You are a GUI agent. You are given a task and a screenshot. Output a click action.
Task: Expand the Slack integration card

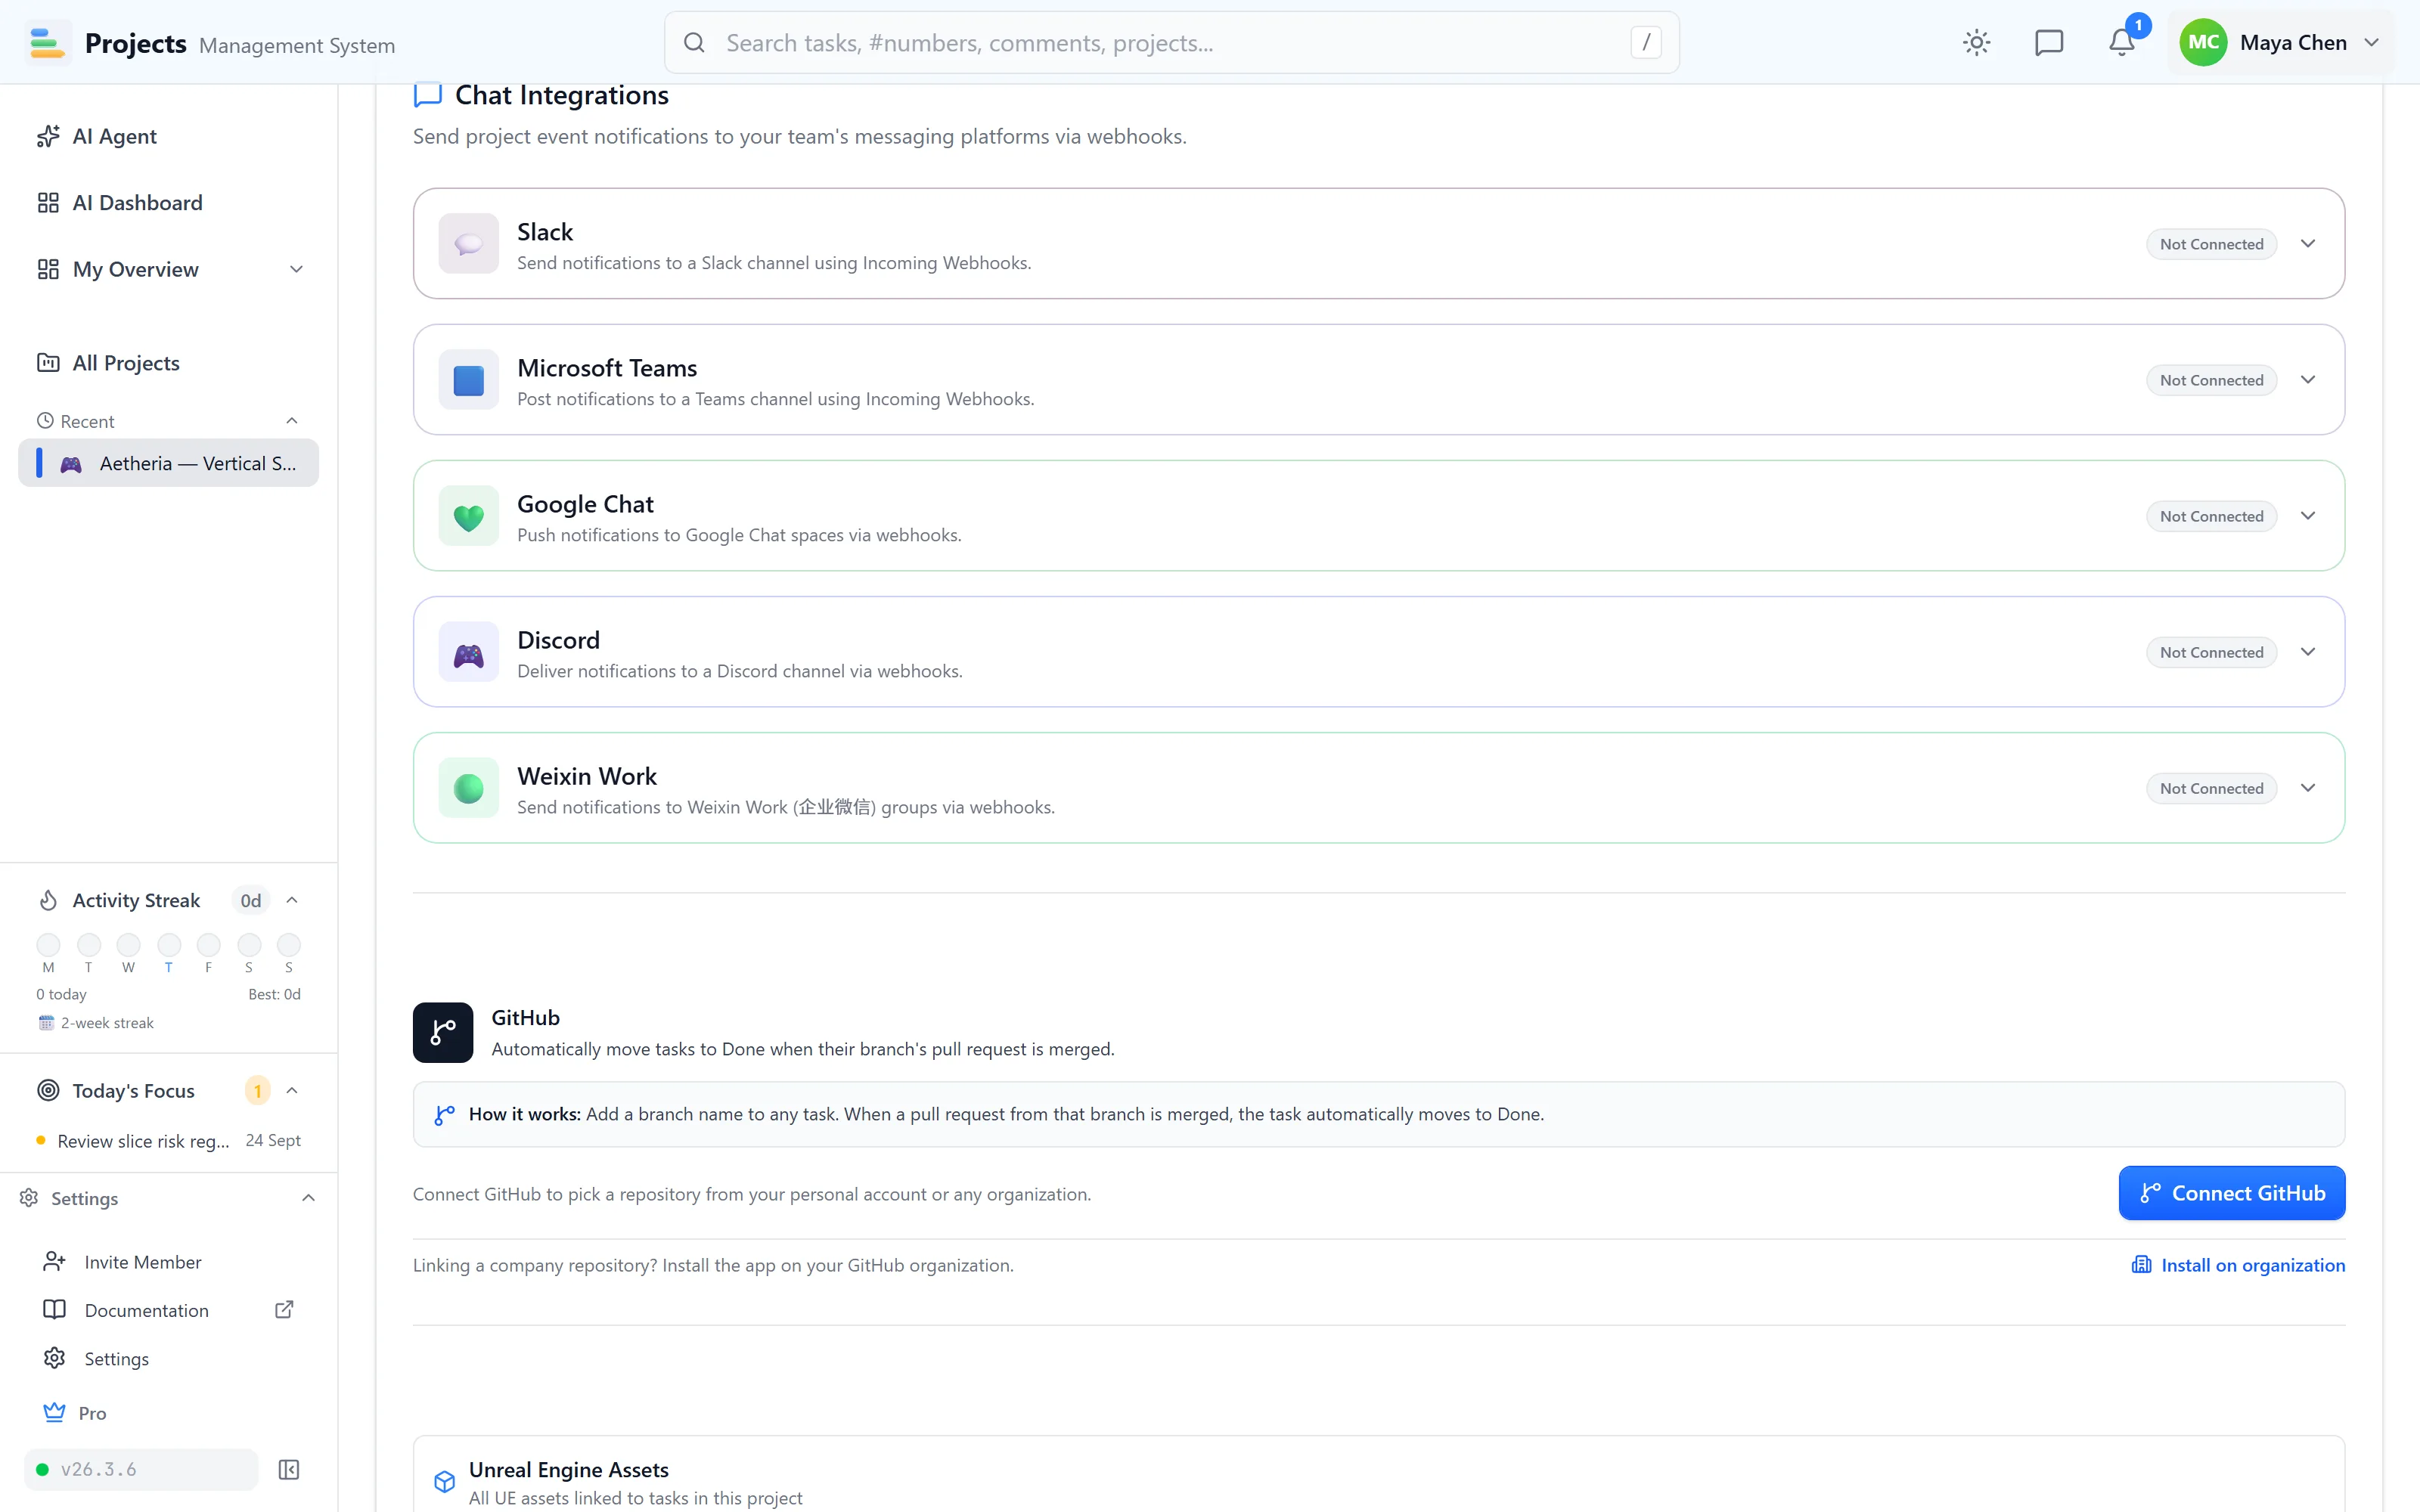[x=2308, y=243]
